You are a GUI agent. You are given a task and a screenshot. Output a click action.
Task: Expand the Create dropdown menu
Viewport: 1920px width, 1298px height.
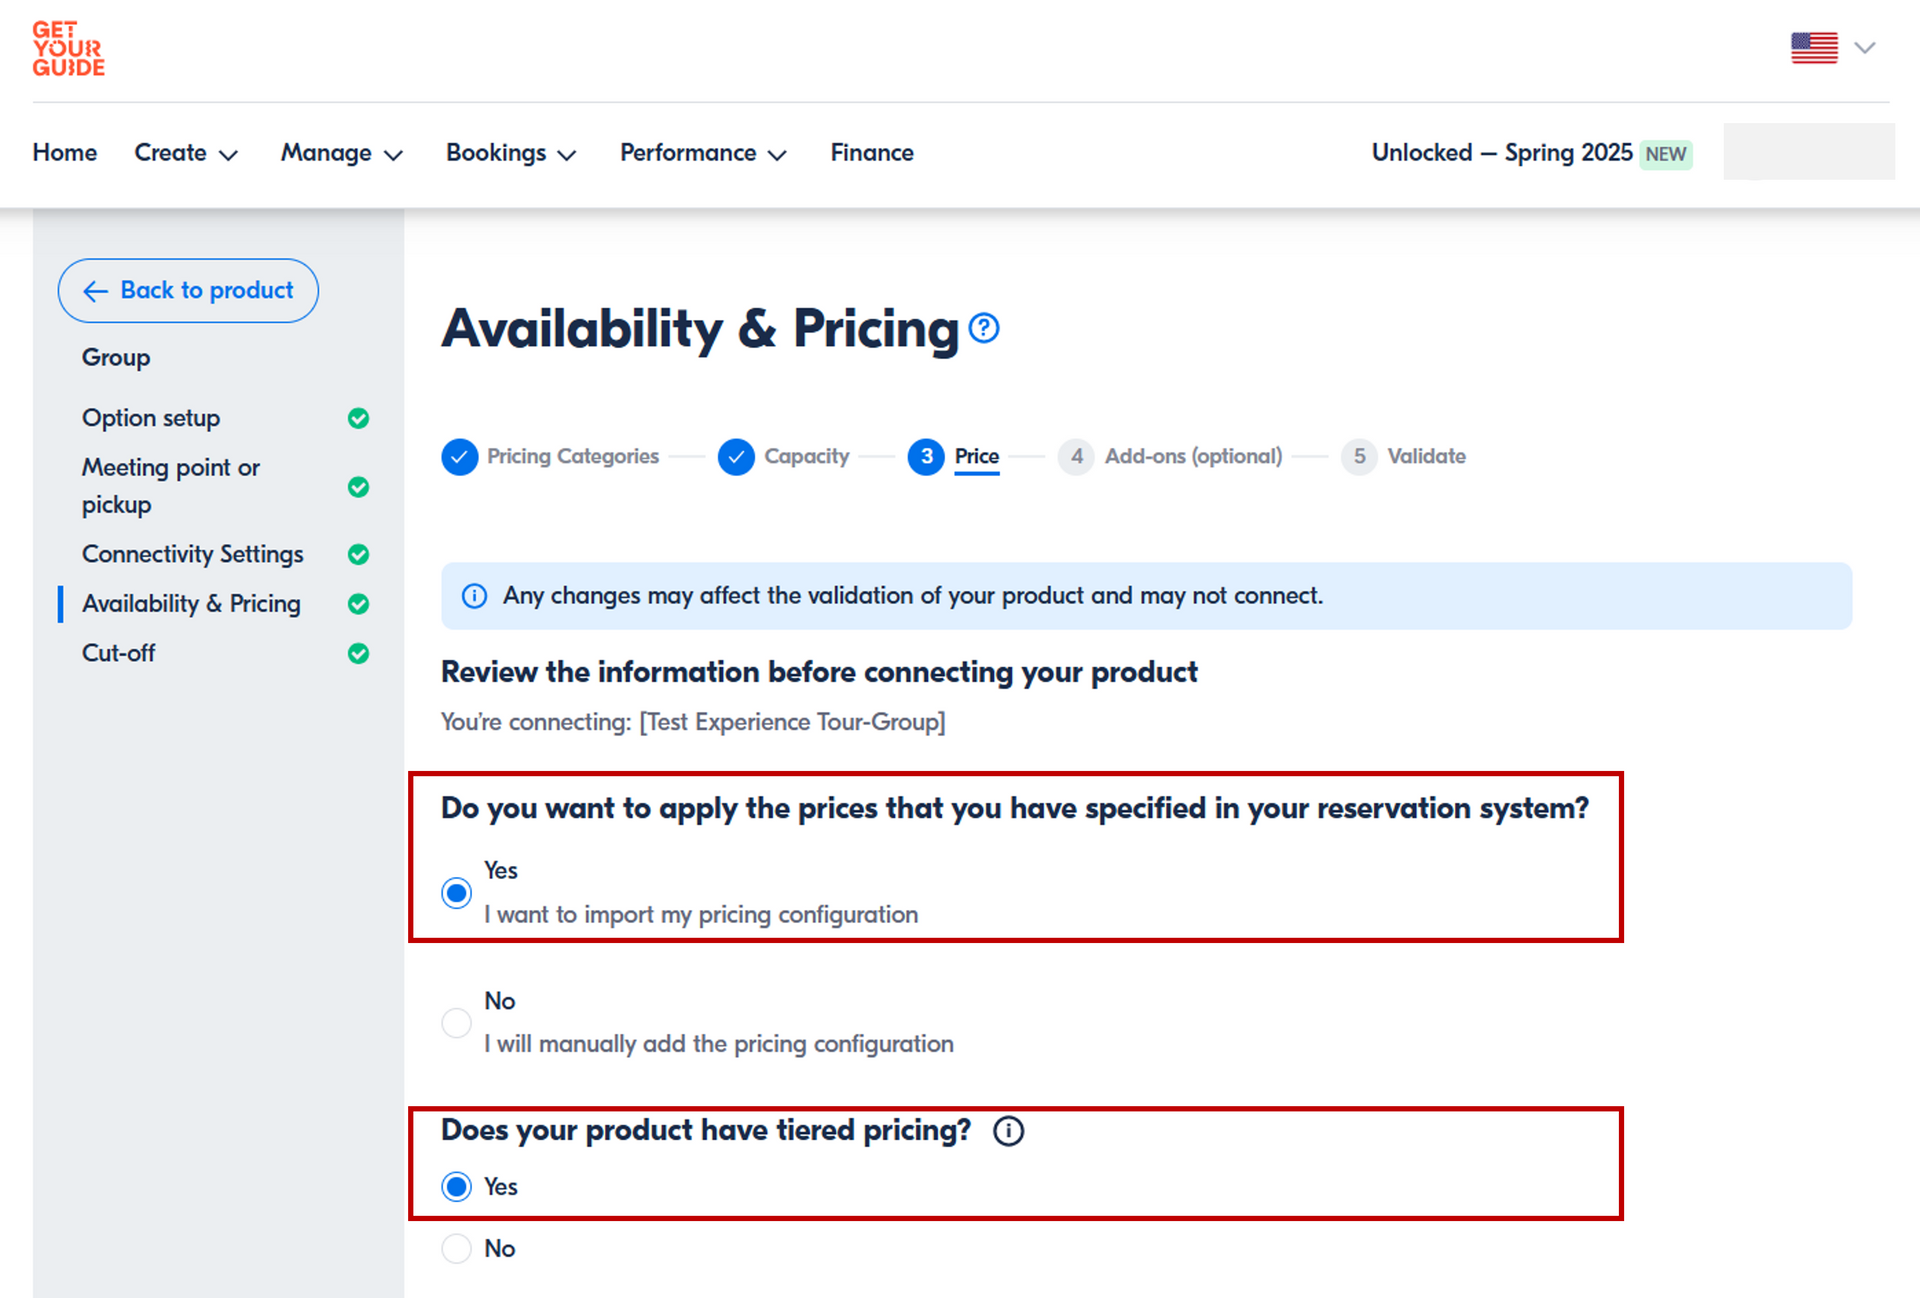coord(186,153)
